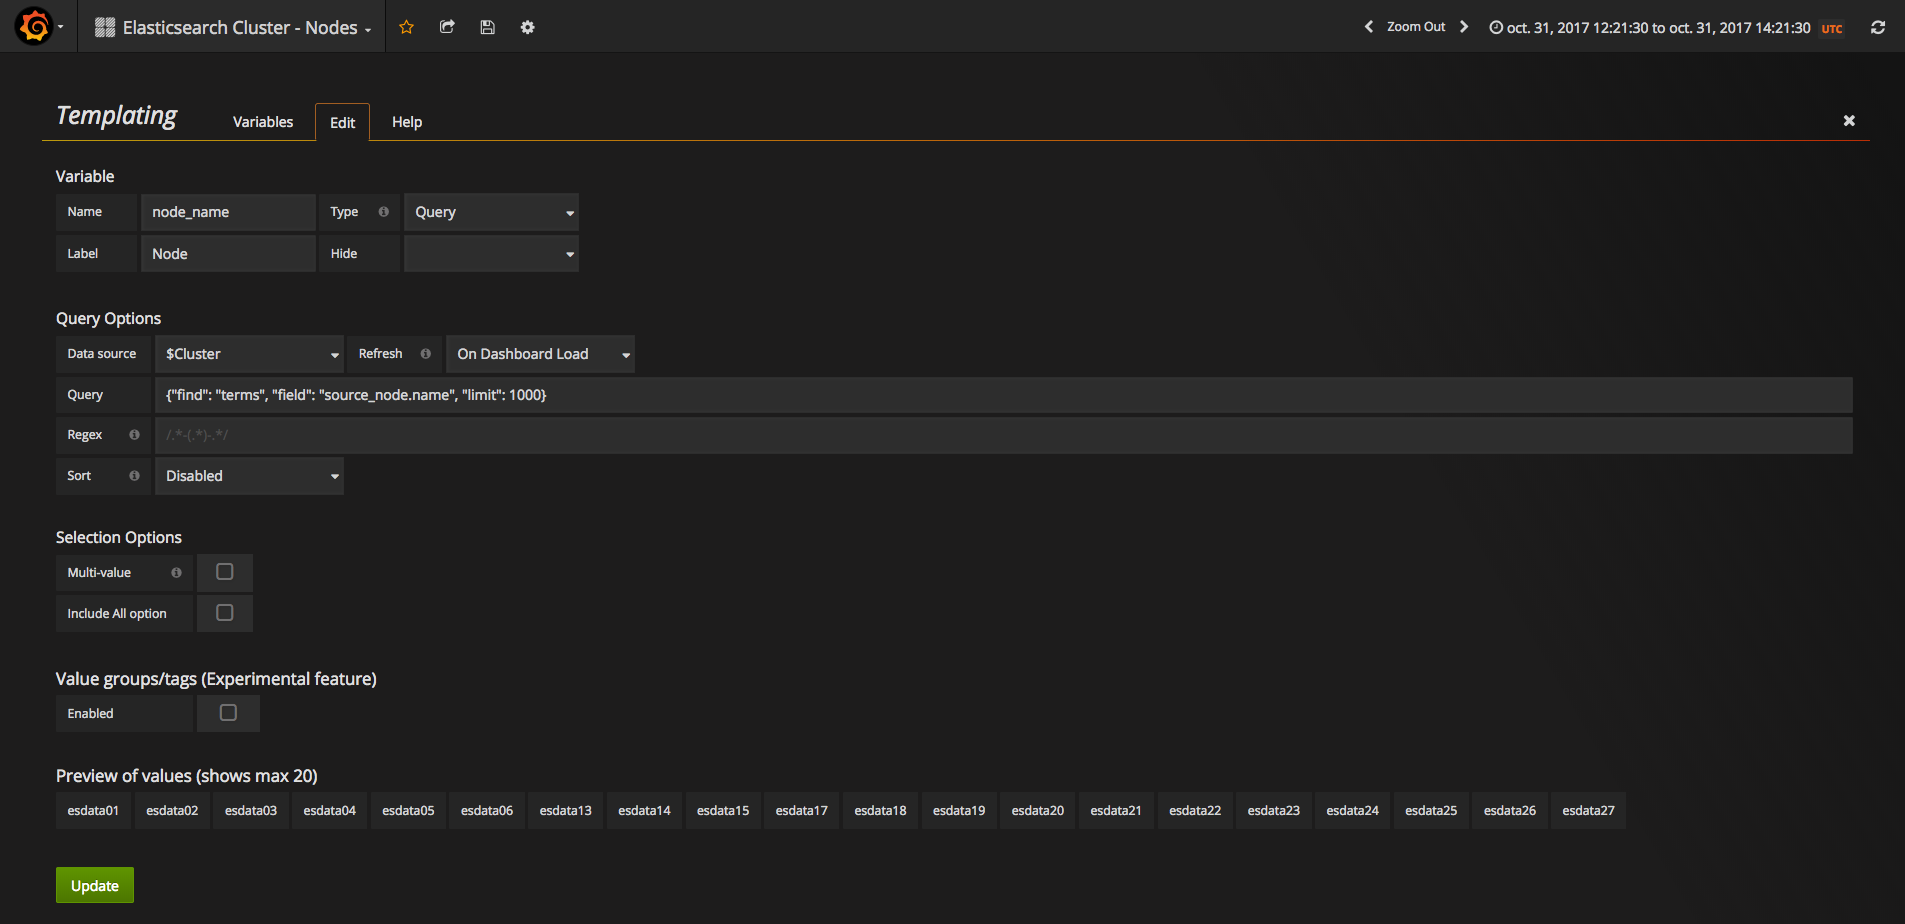The width and height of the screenshot is (1905, 924).
Task: Click the Regex input field
Action: (1003, 435)
